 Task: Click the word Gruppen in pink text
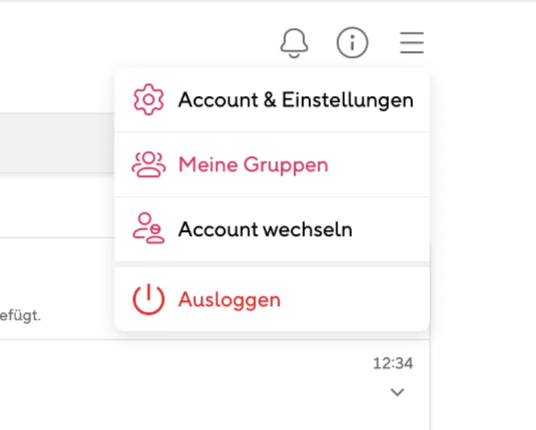click(286, 165)
